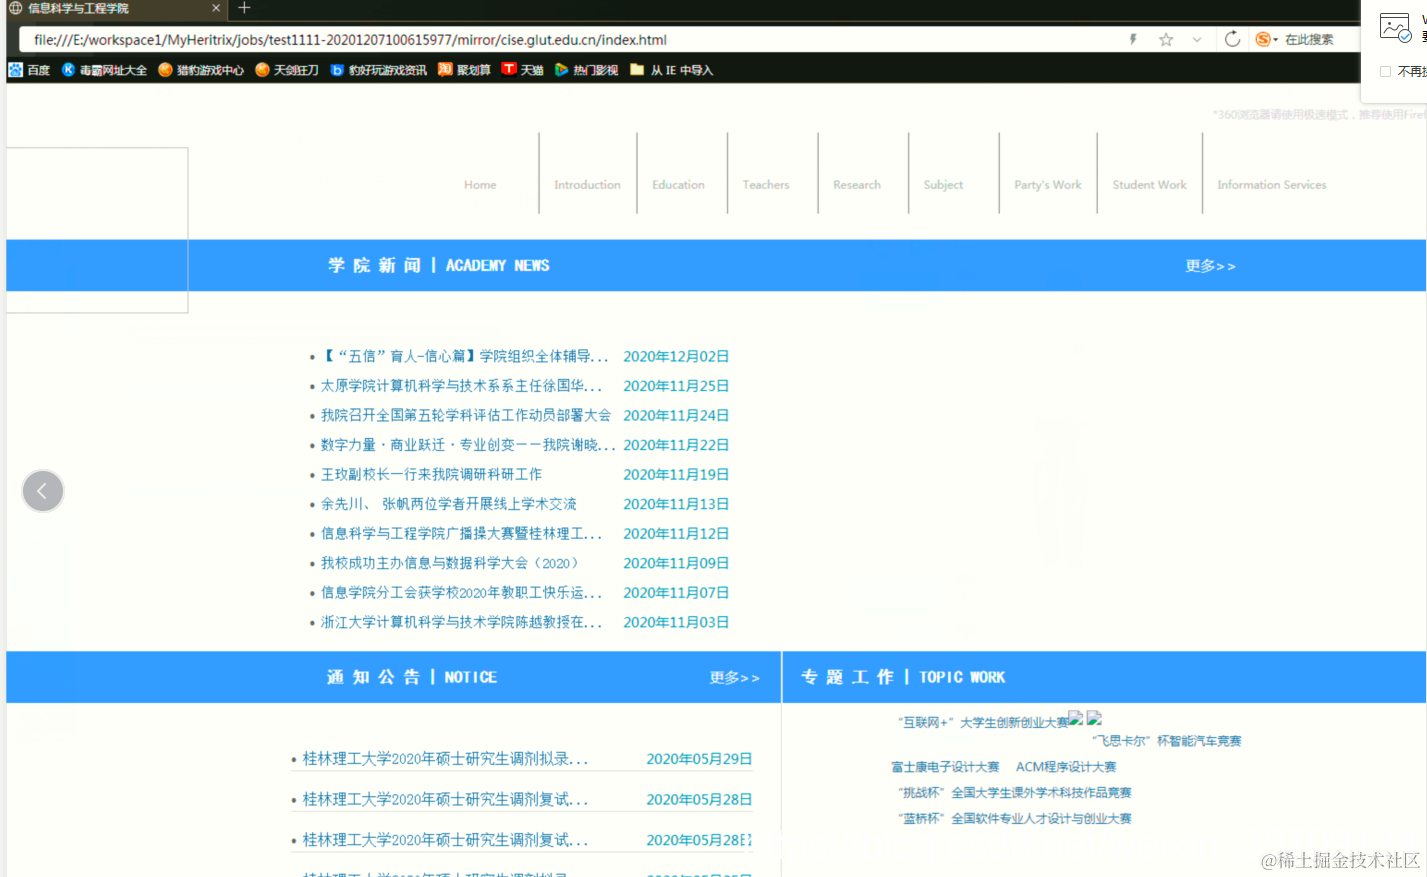Open the Teachers menu item

[x=766, y=185]
